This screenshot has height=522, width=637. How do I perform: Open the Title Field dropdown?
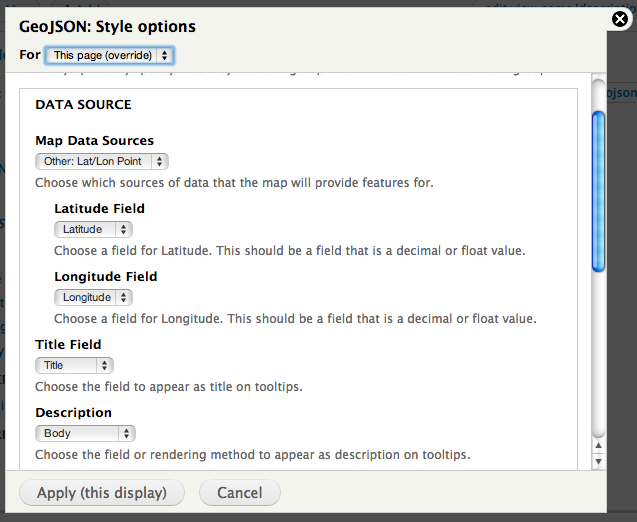pos(74,365)
